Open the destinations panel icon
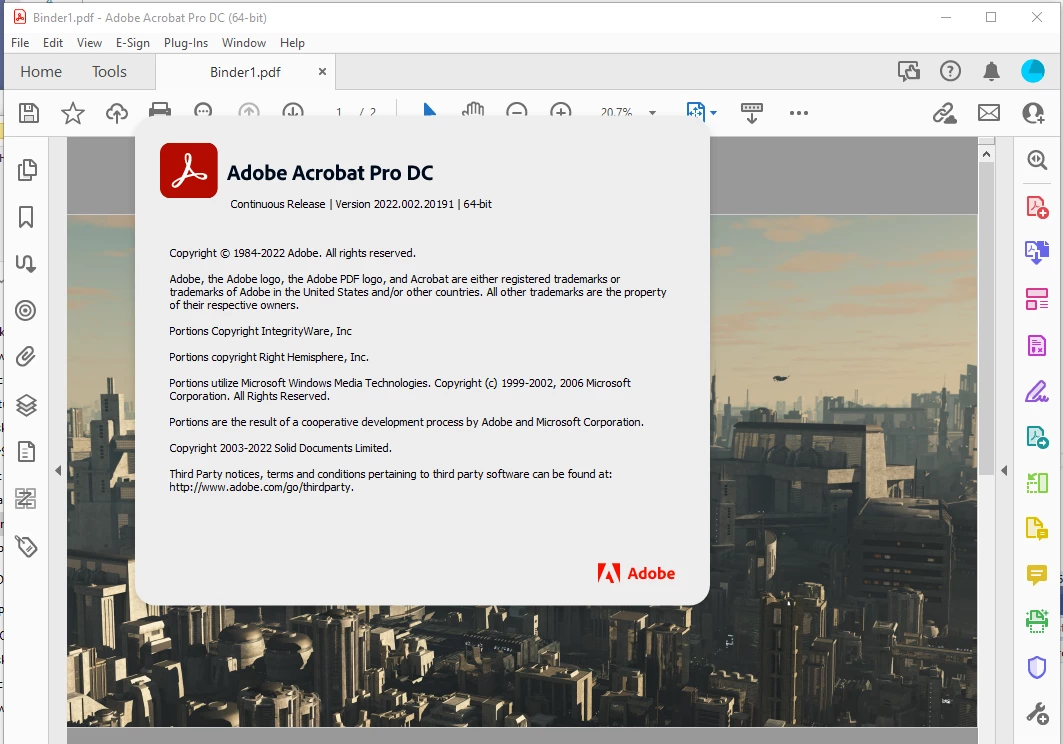 pyautogui.click(x=26, y=311)
